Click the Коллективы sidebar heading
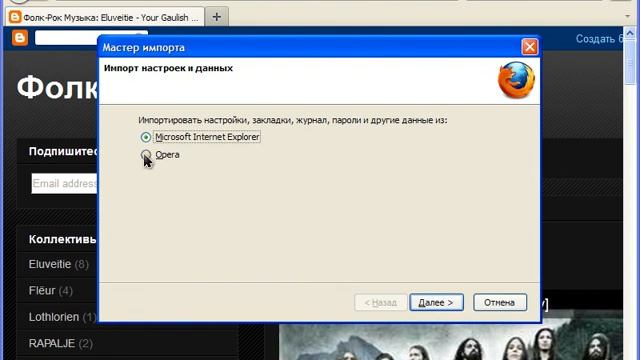The image size is (640, 360). [62, 239]
